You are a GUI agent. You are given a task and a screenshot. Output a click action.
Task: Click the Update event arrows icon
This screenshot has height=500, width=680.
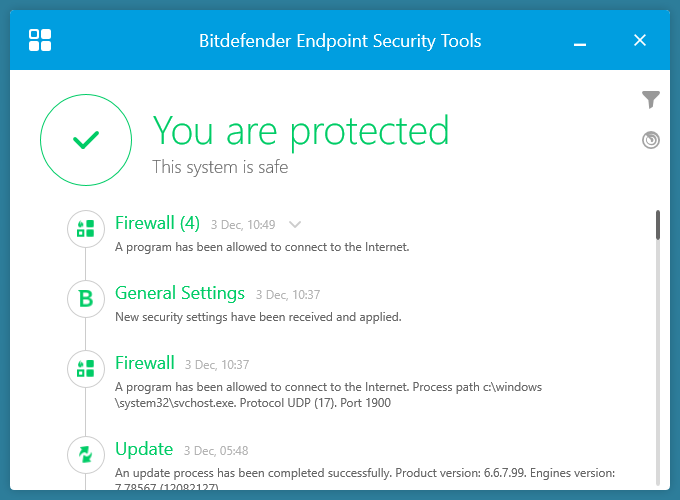86,455
